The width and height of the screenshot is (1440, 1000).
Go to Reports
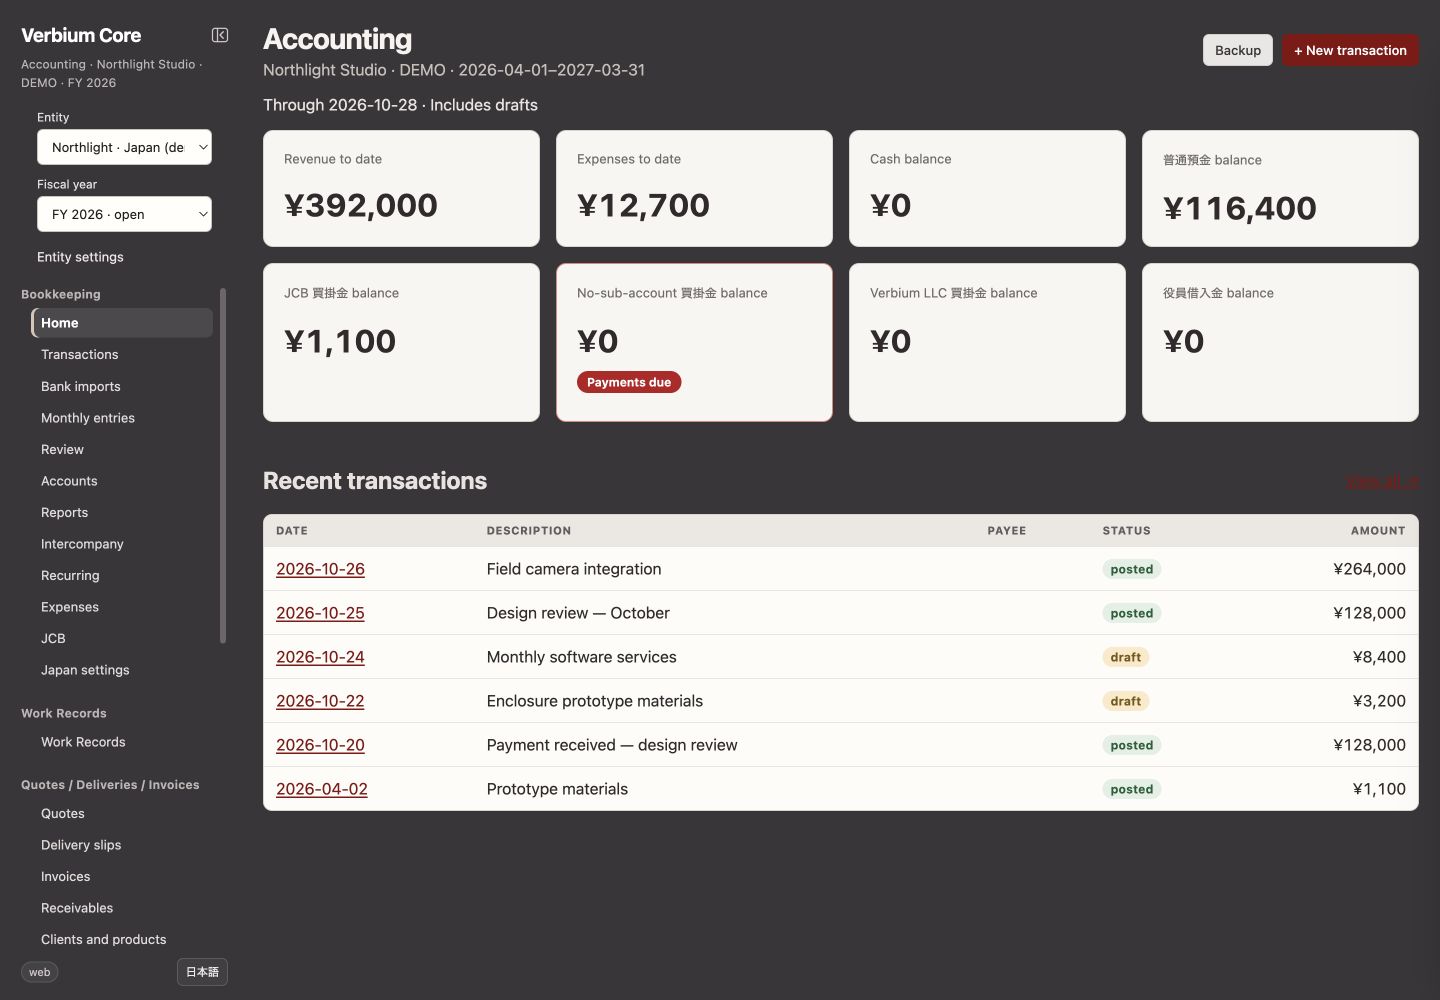click(x=64, y=513)
